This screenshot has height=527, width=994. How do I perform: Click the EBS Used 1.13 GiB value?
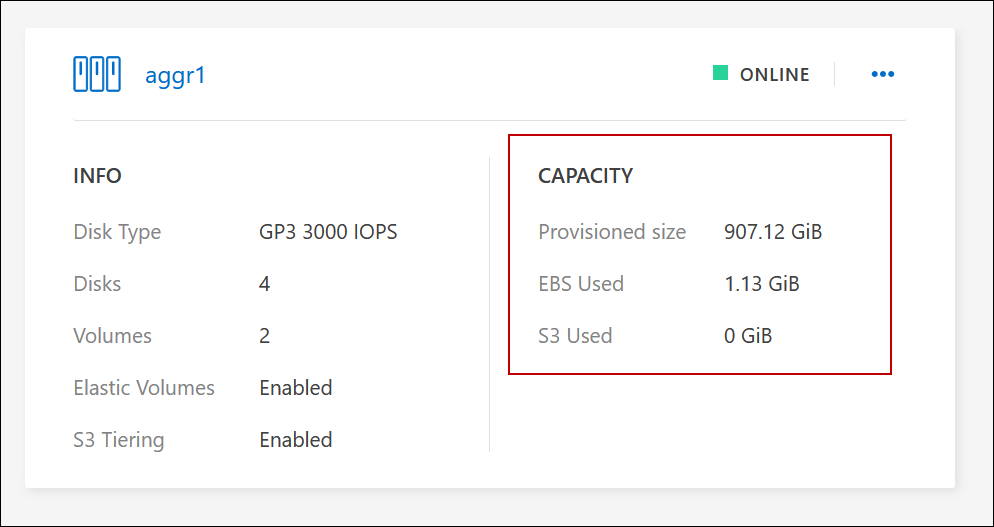[762, 284]
